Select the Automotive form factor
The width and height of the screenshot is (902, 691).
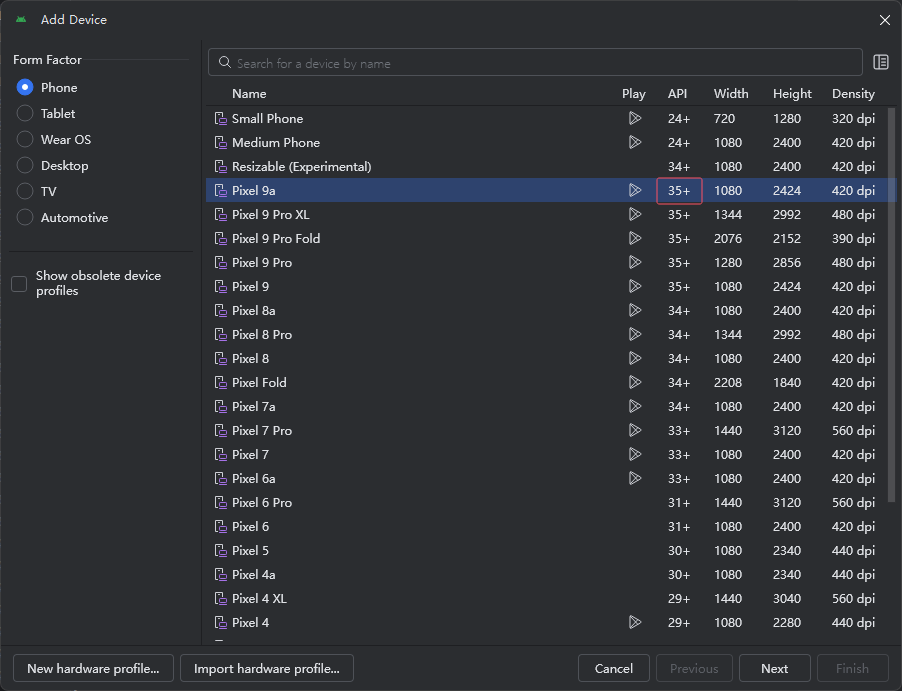25,217
